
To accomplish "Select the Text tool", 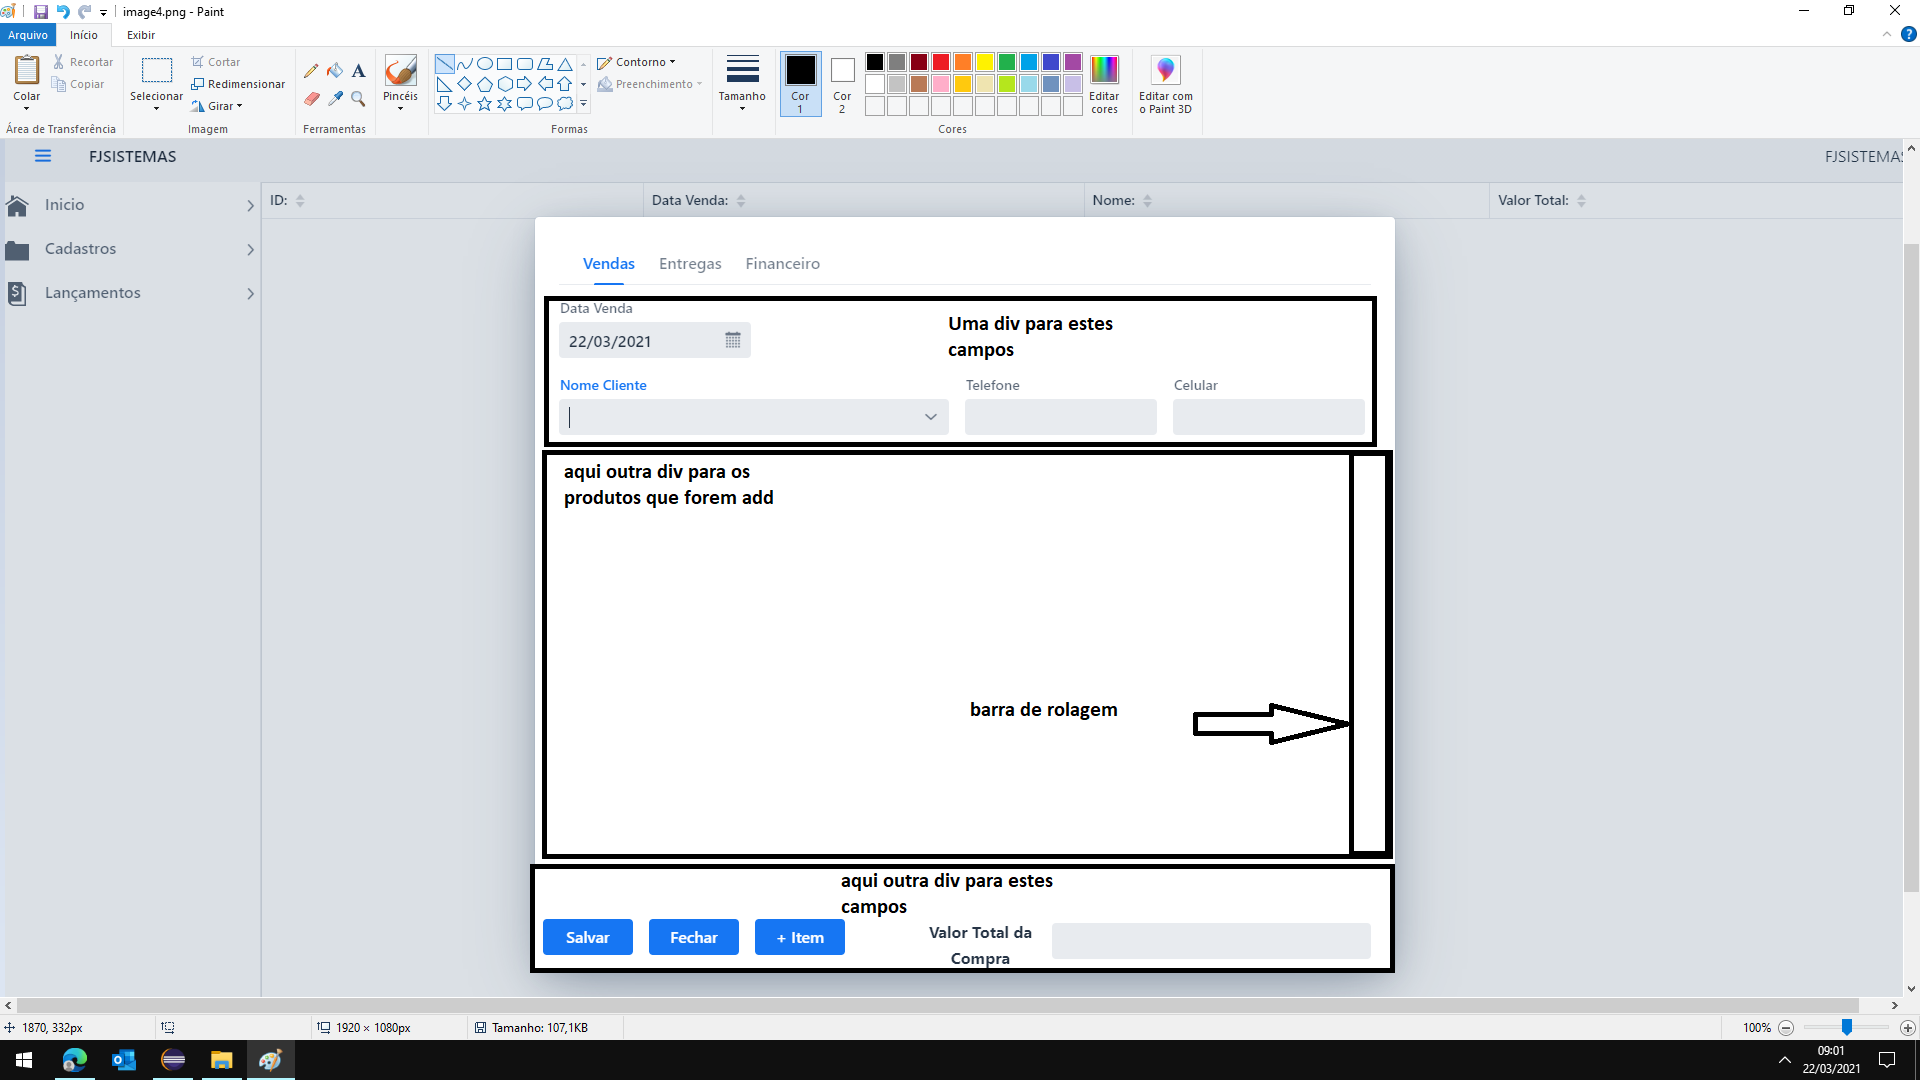I will click(x=358, y=71).
